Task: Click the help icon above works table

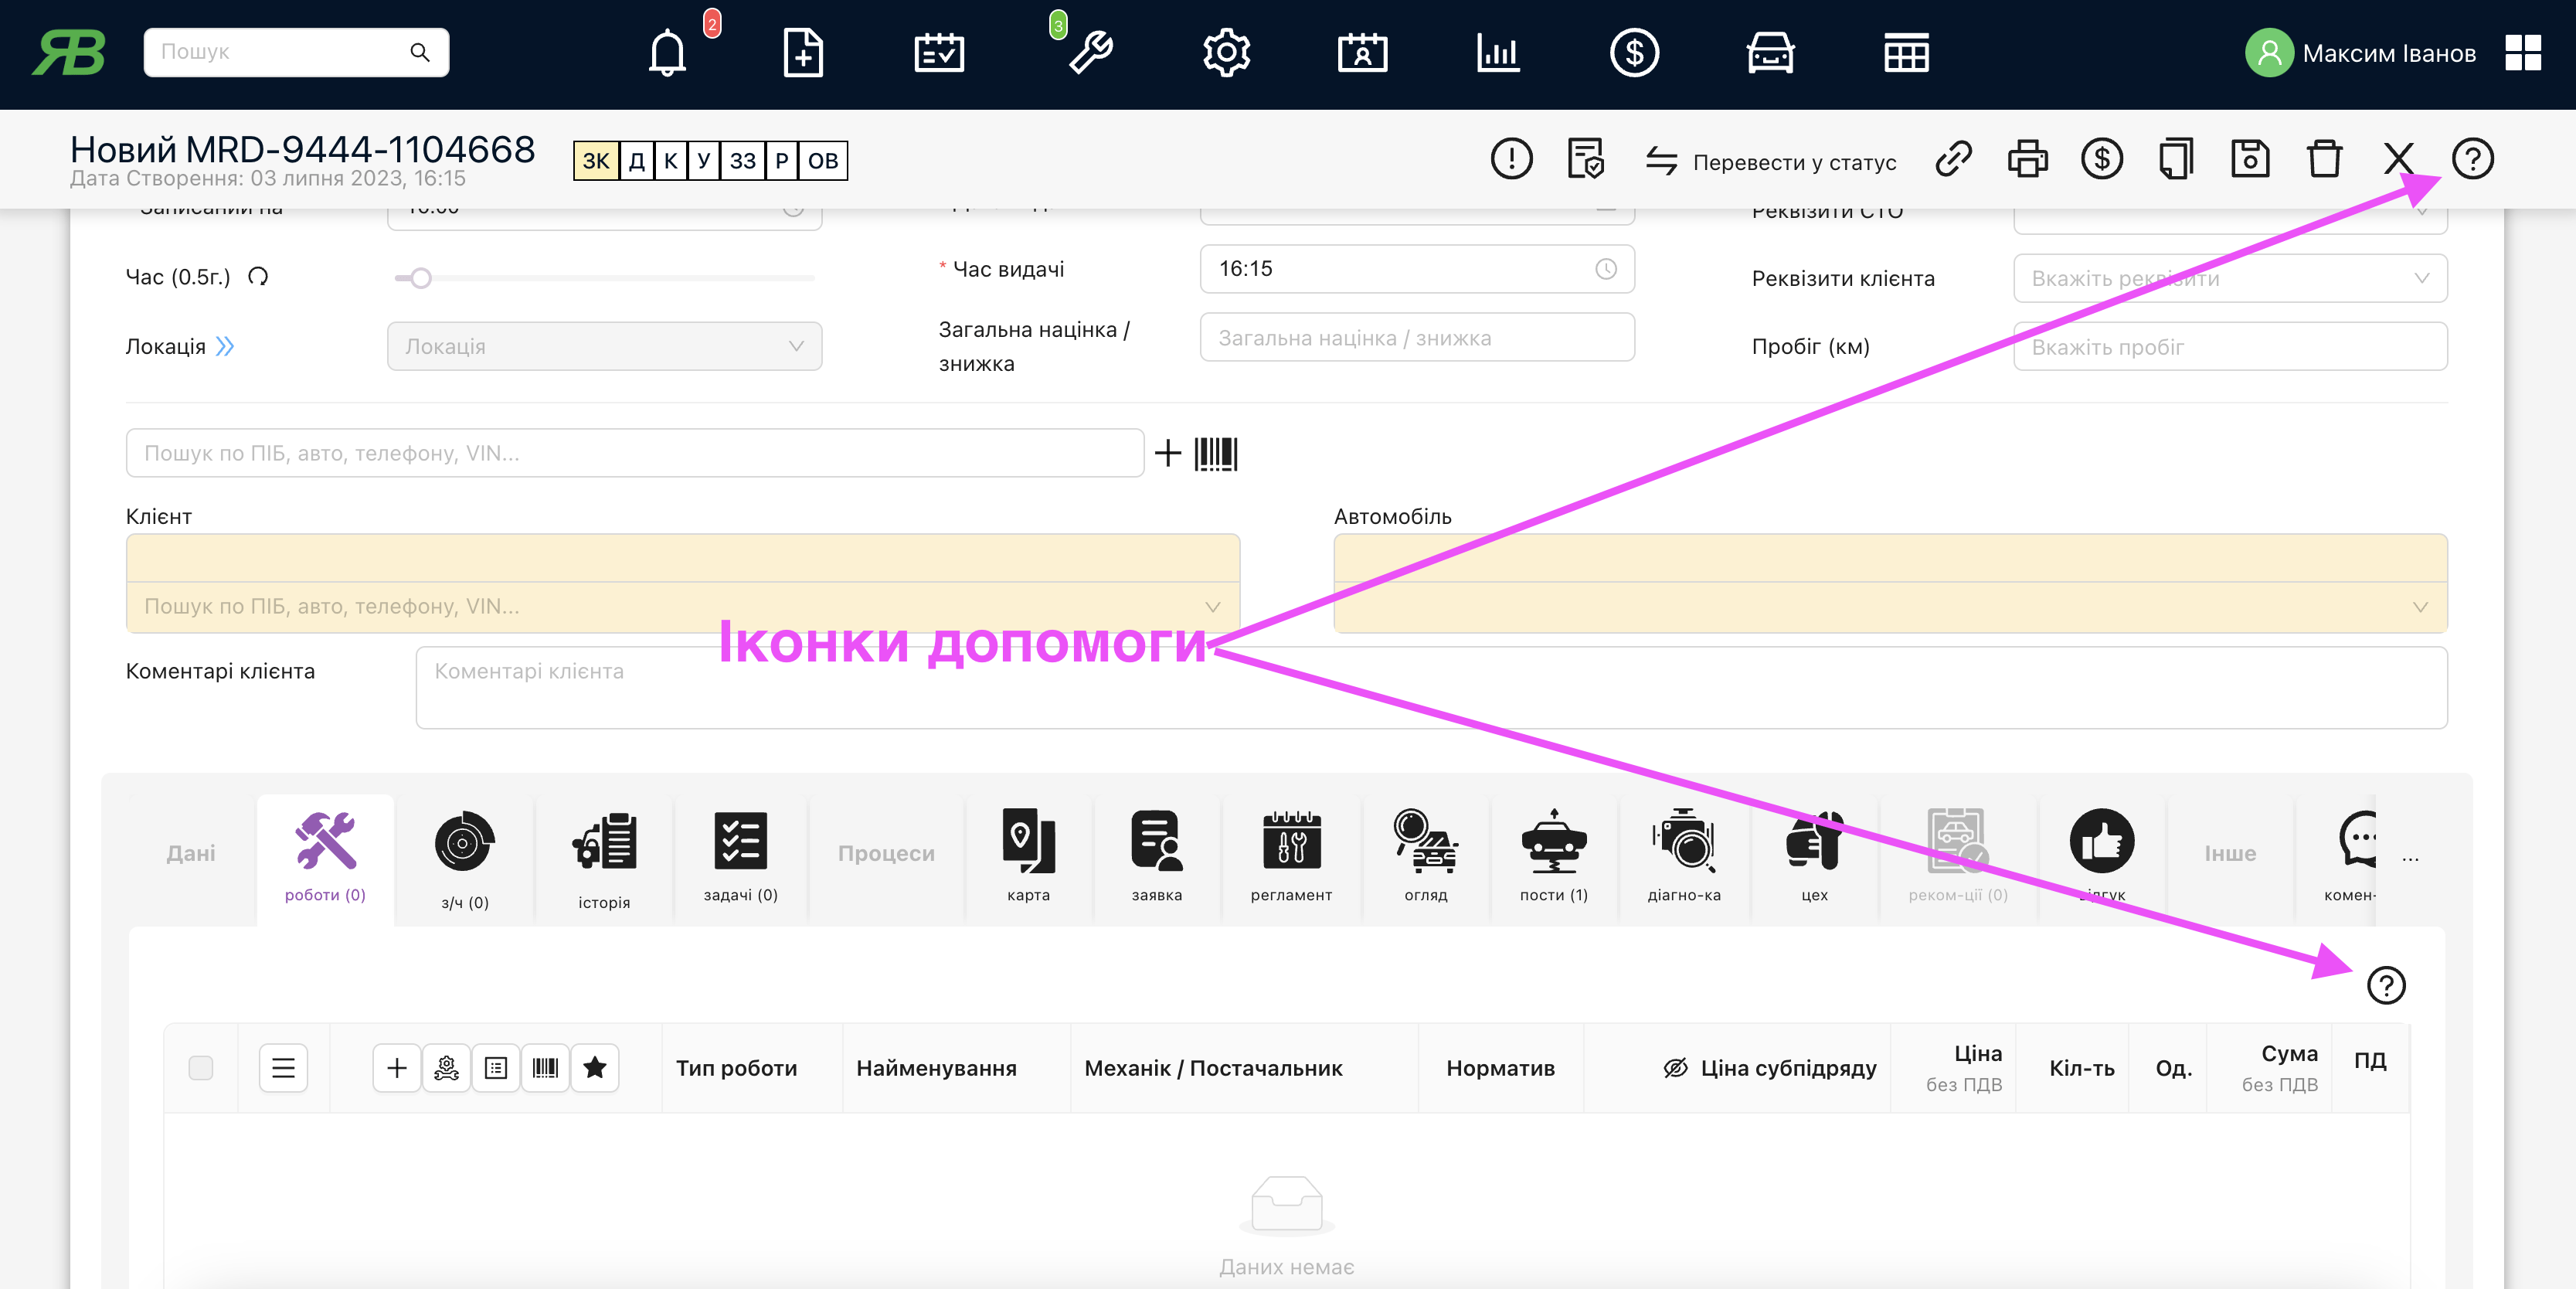Action: (2385, 985)
